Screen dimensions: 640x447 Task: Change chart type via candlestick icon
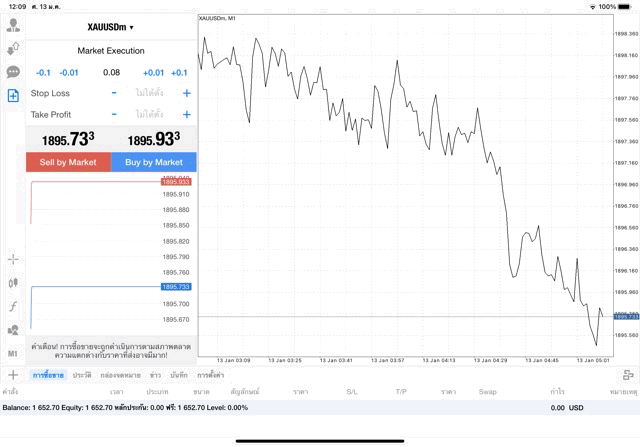13,283
